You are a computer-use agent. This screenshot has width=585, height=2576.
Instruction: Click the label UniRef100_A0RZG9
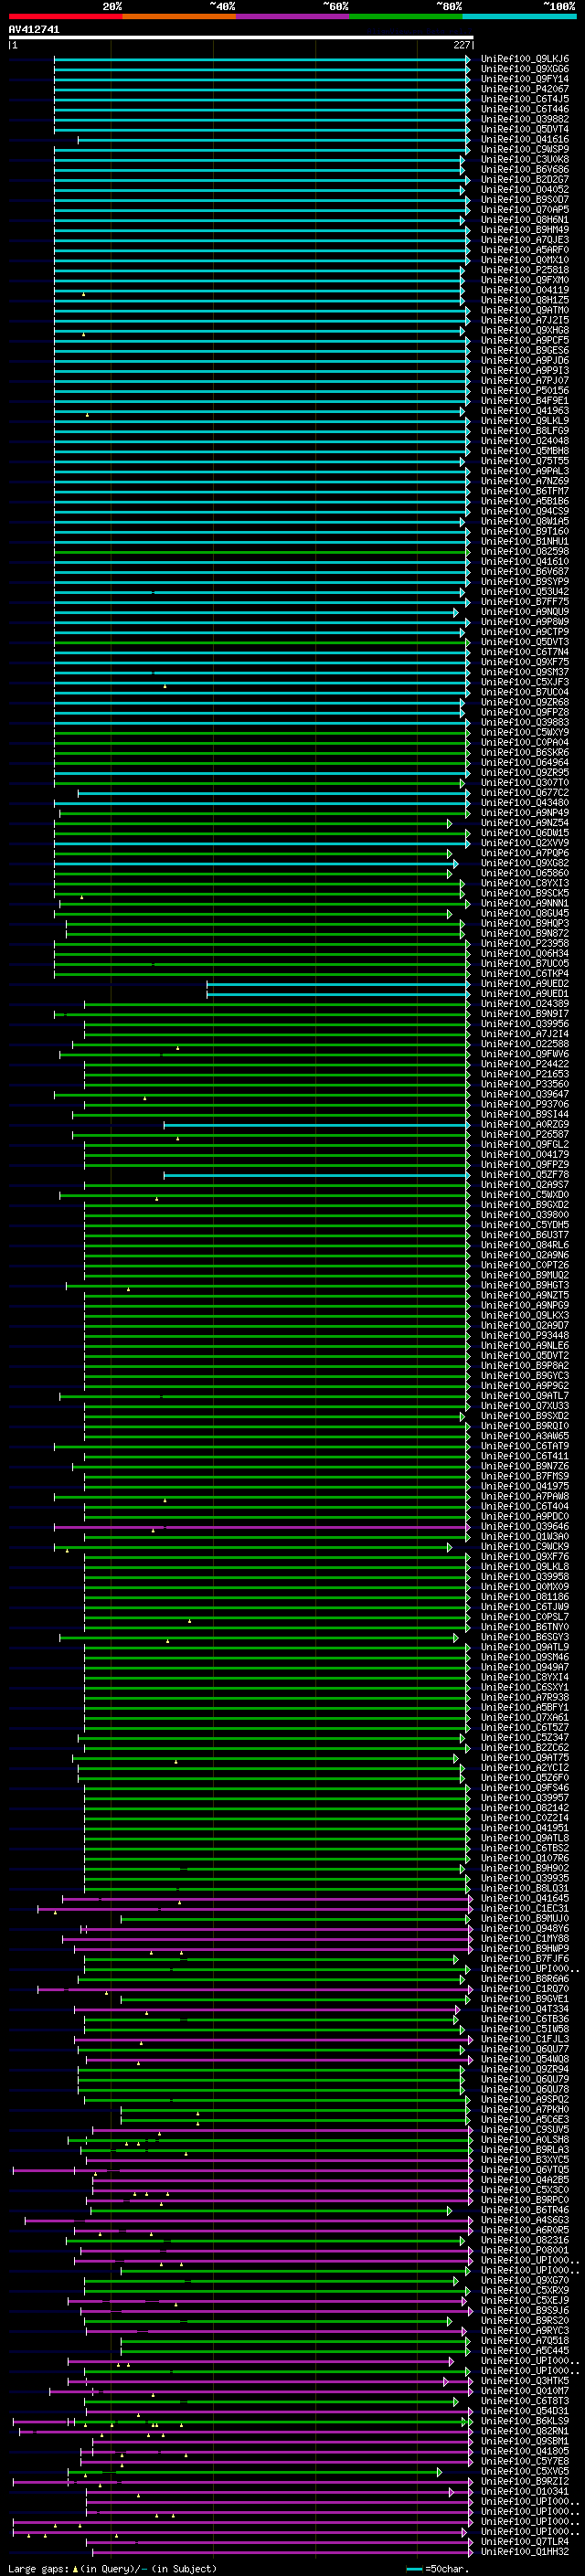(524, 1124)
